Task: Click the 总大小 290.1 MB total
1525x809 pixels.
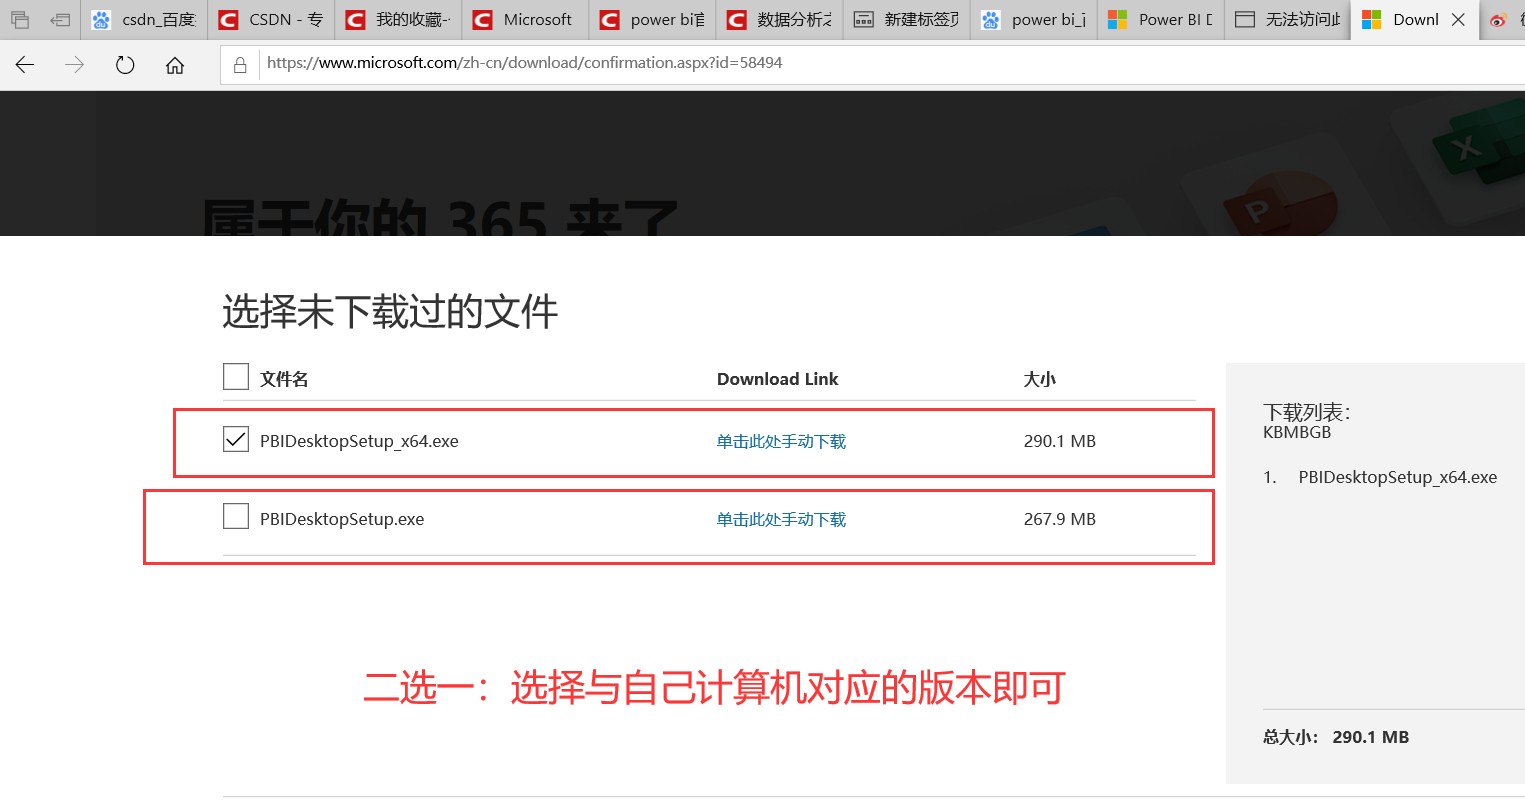Action: (1336, 737)
